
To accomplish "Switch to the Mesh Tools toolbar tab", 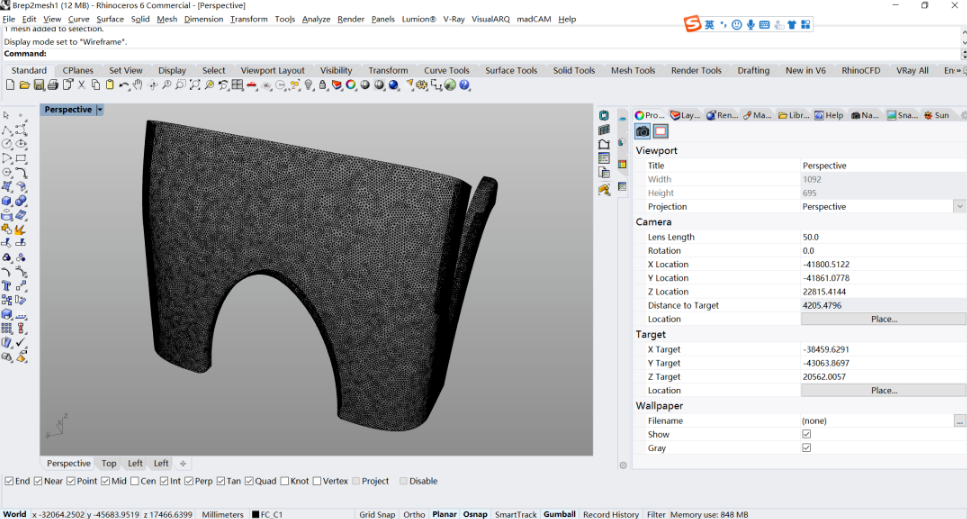I will (633, 70).
